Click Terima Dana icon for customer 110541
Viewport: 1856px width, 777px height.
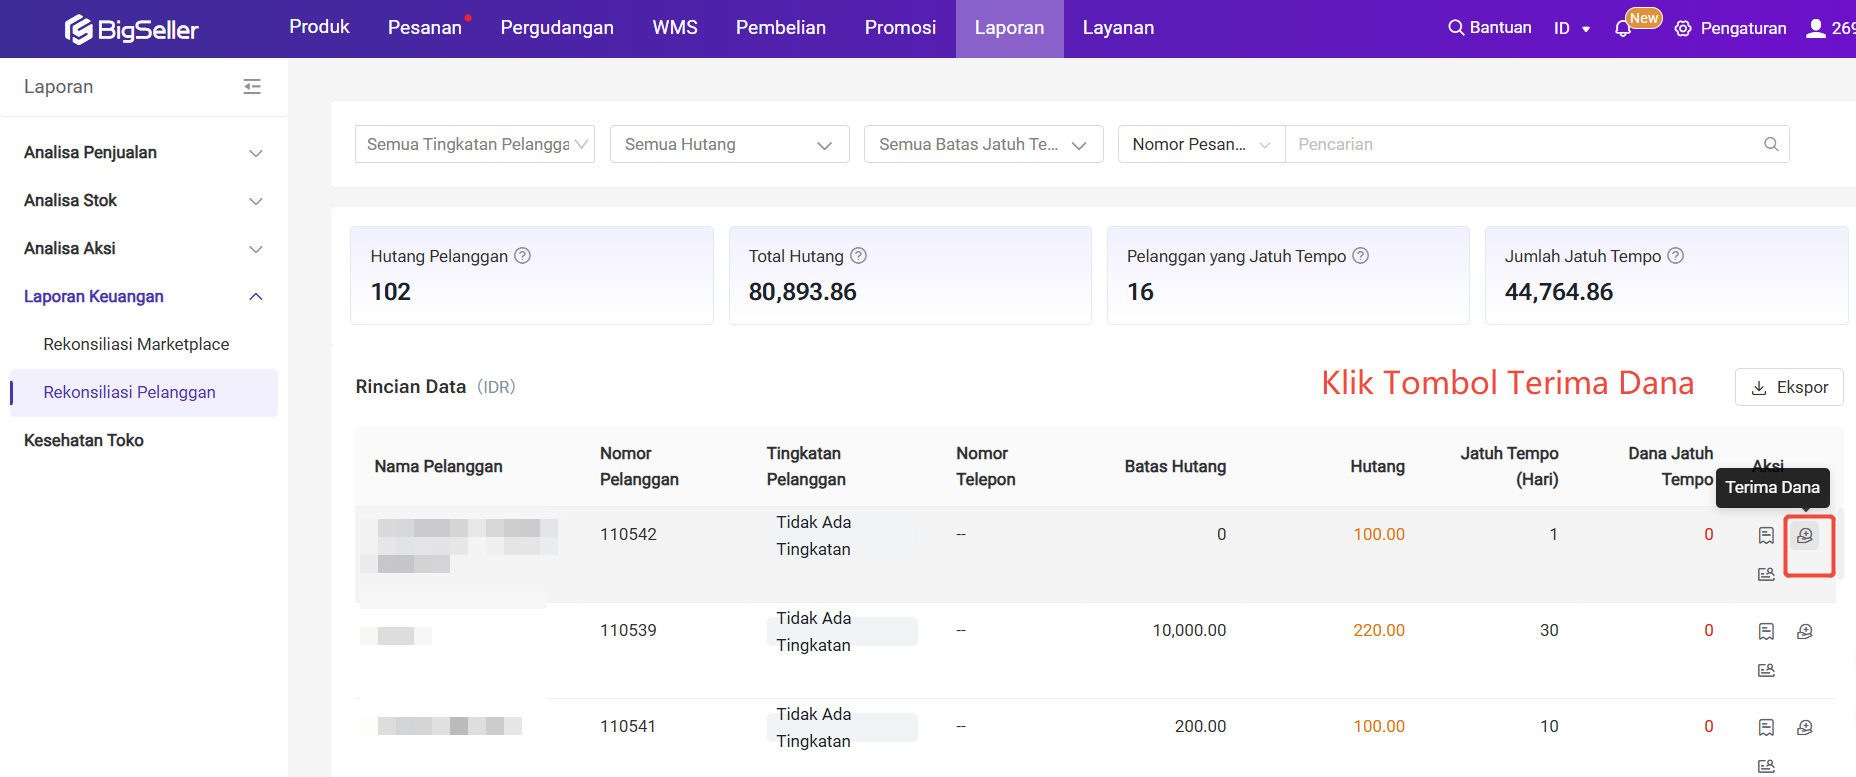[1804, 727]
